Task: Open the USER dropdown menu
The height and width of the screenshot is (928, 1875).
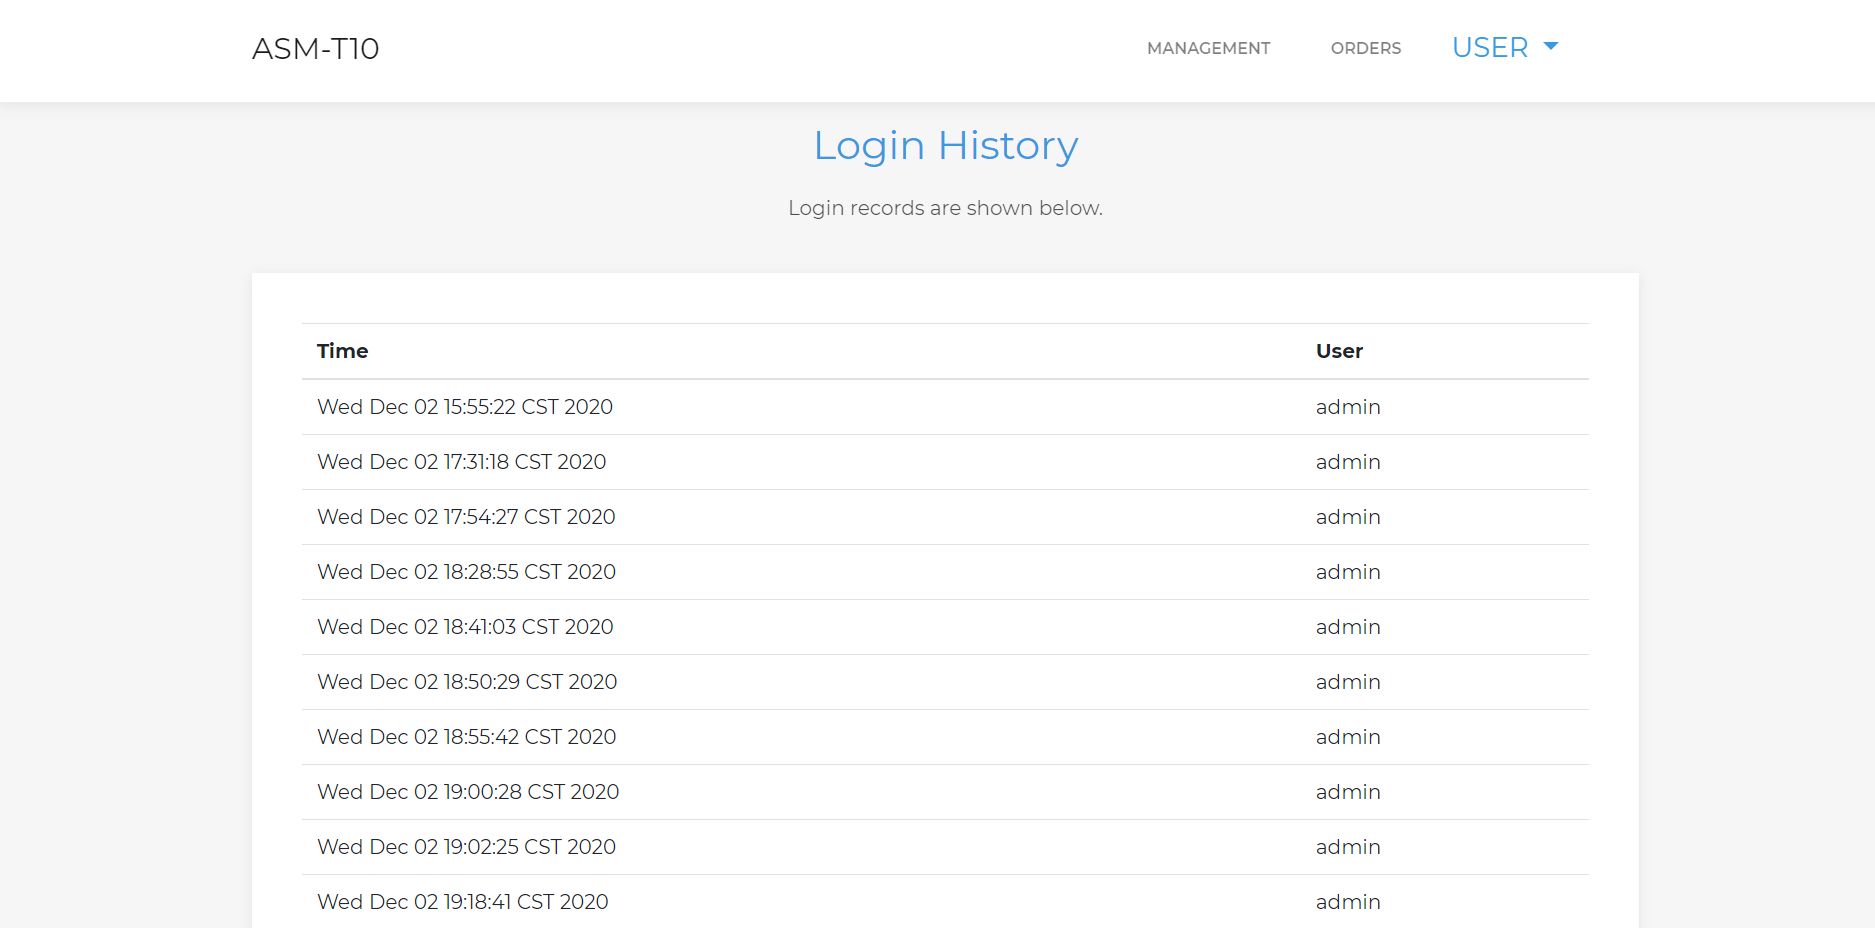Action: pos(1490,48)
